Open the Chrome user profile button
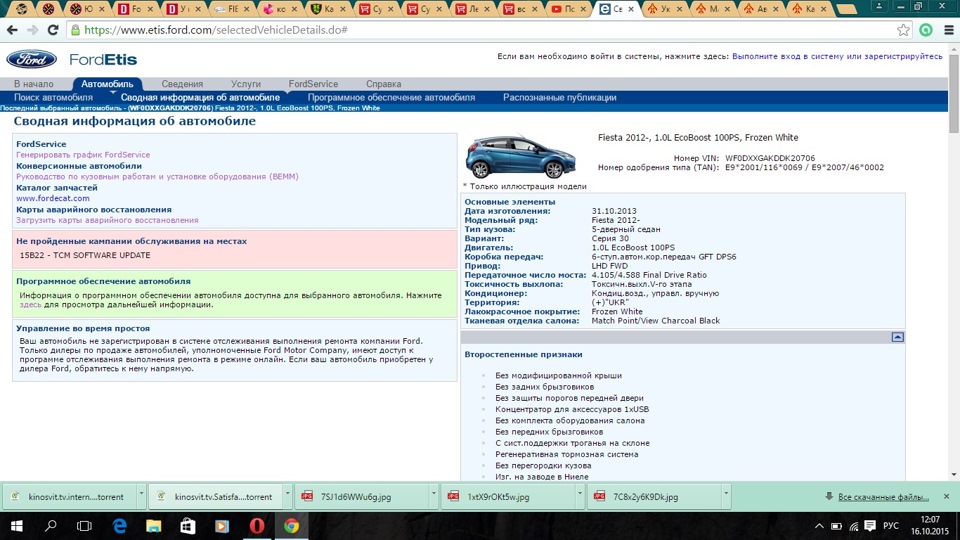 pos(879,6)
